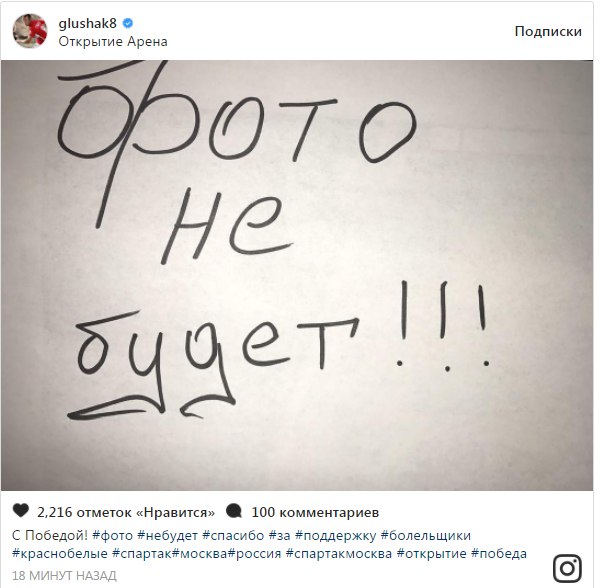Open the 100 комментариев link
The height and width of the screenshot is (588, 601).
pyautogui.click(x=315, y=512)
